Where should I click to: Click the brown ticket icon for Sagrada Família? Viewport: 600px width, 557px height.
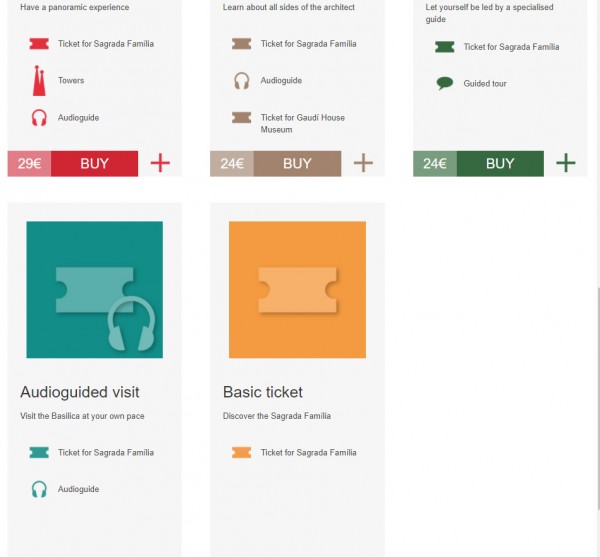point(241,44)
